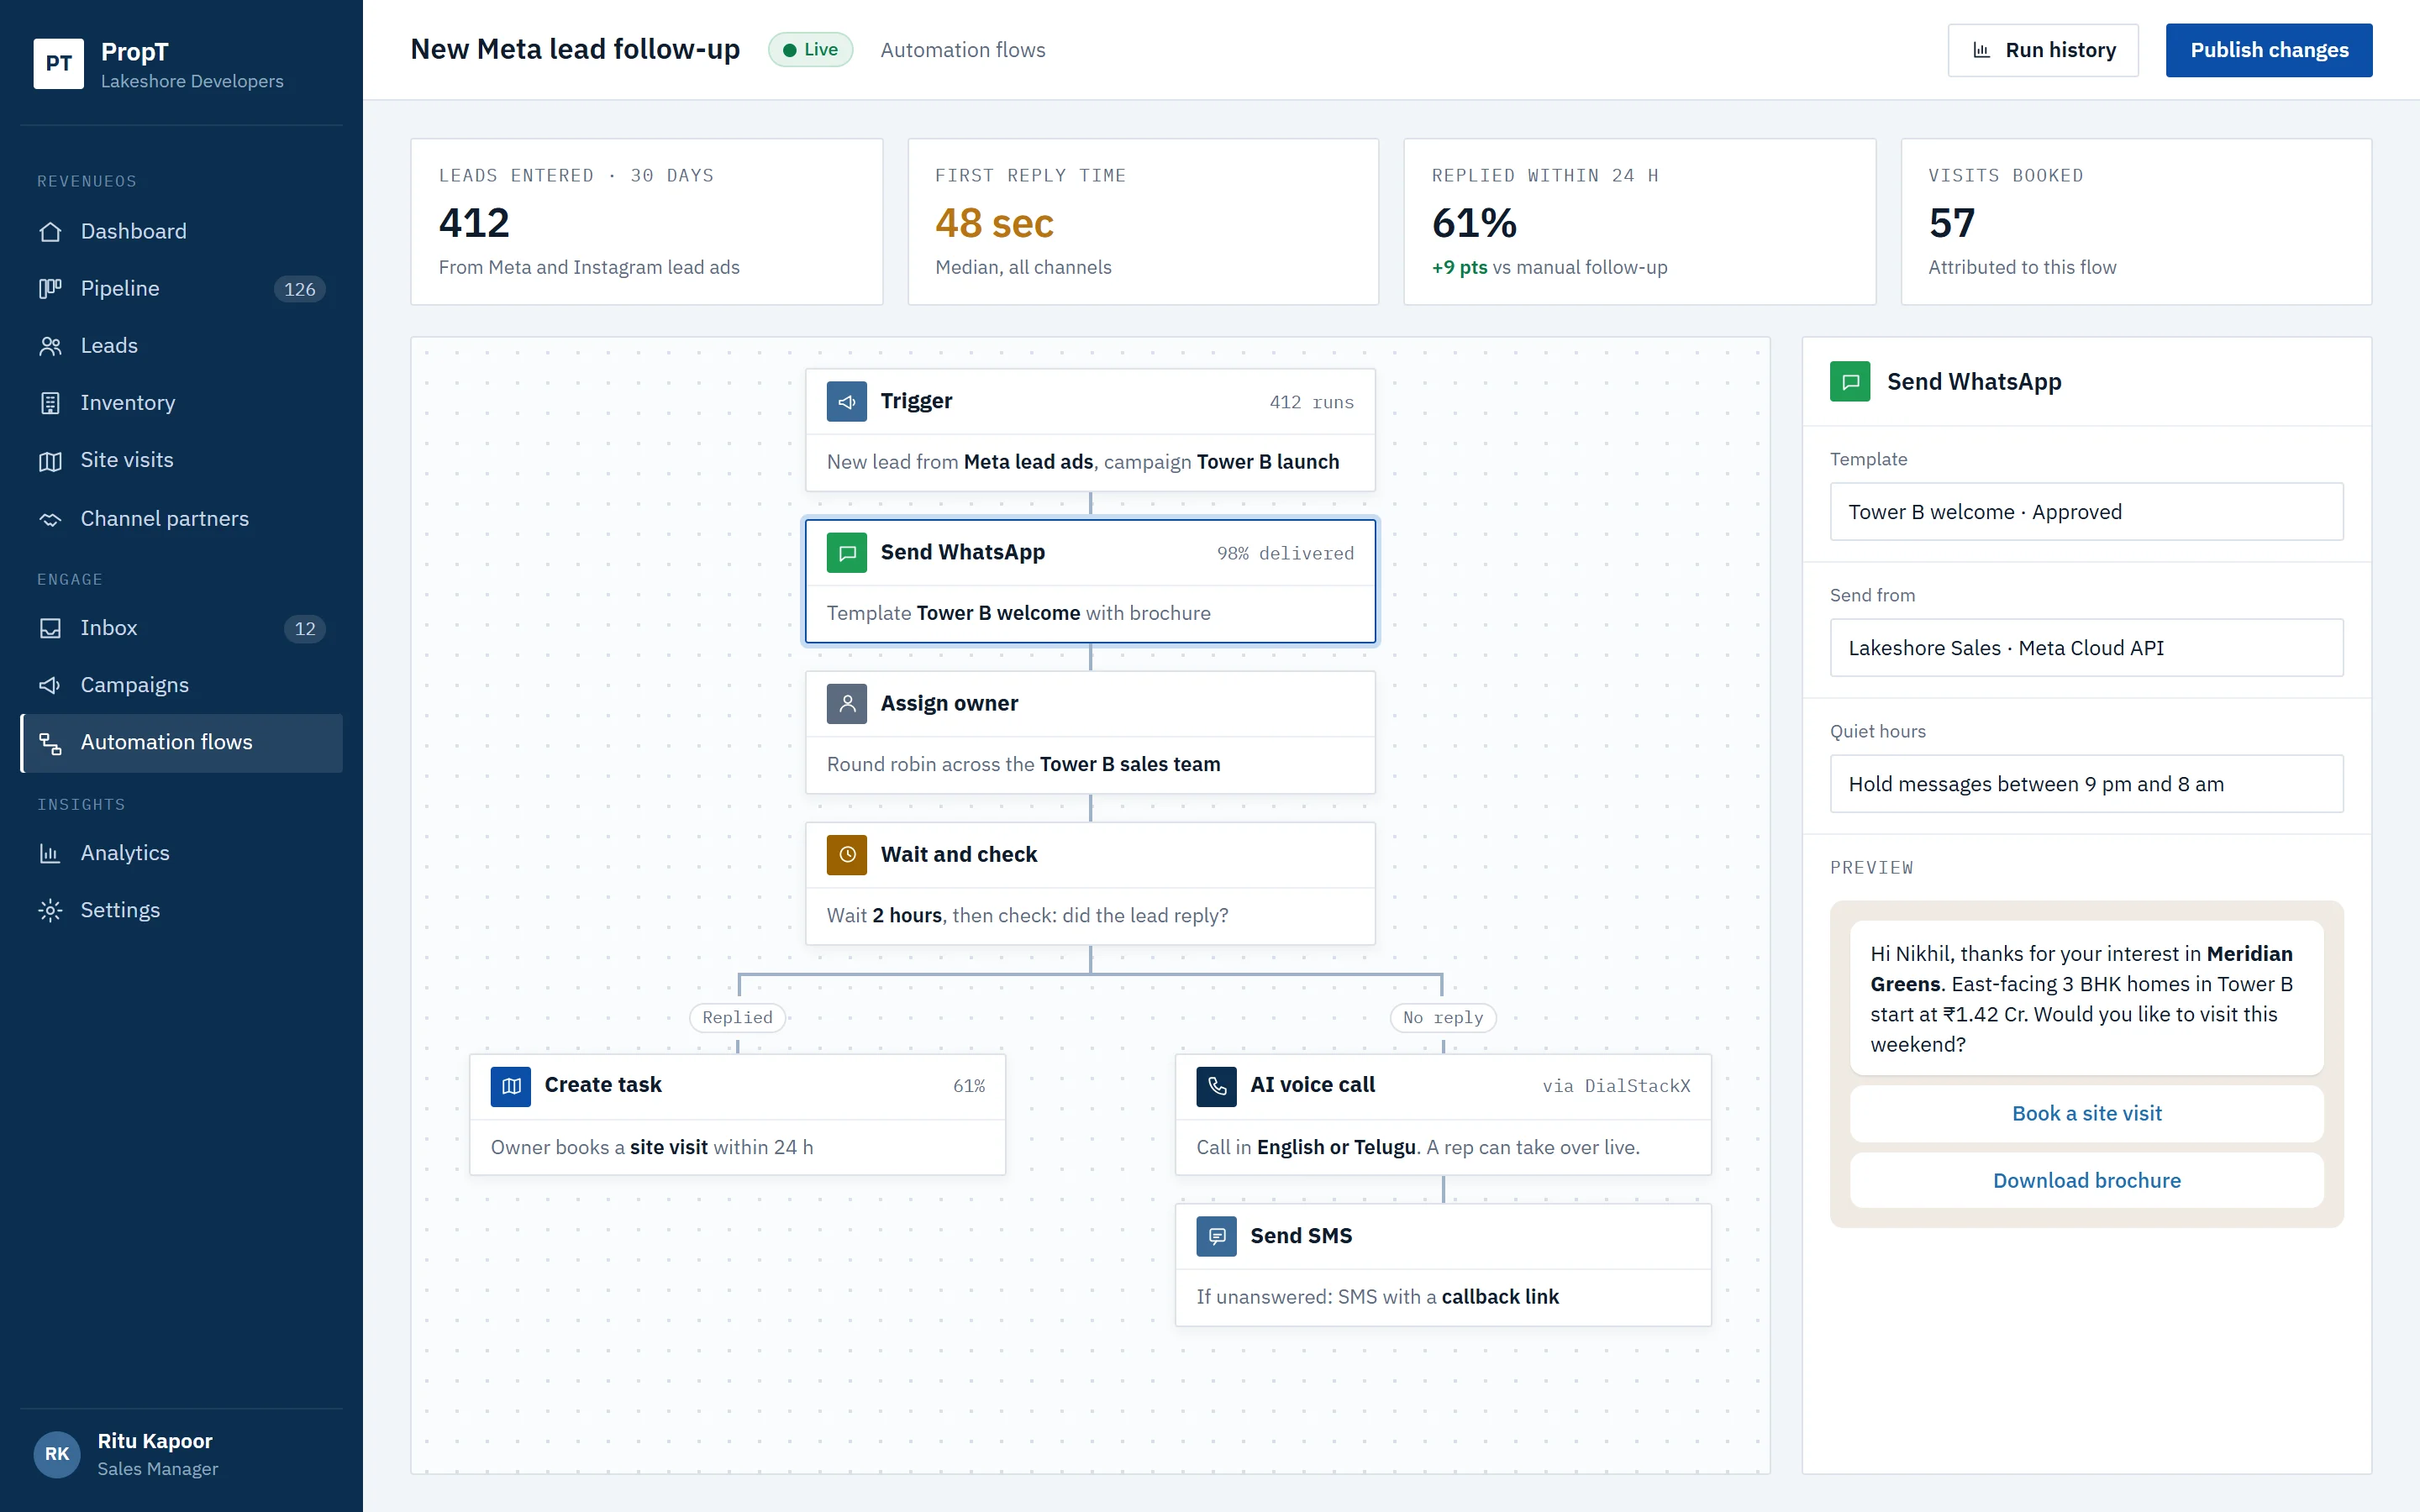Click the Trigger node megaphone icon

pyautogui.click(x=846, y=401)
